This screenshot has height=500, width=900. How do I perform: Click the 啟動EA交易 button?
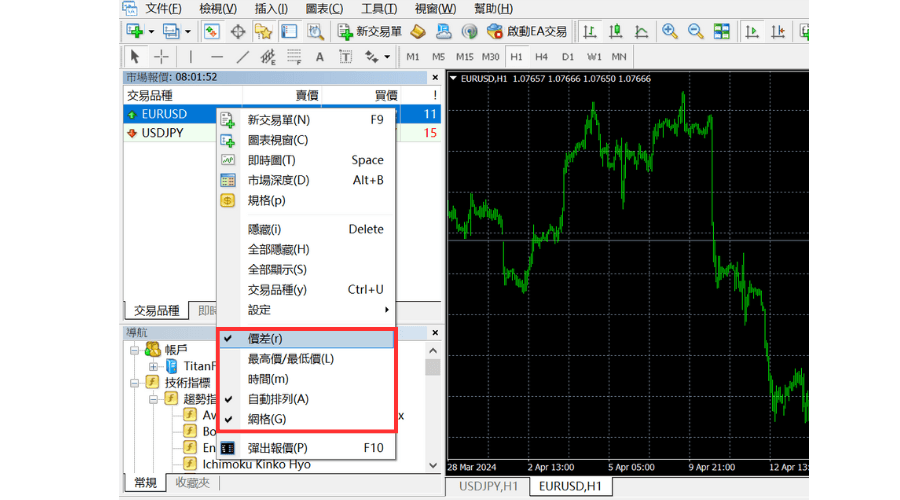coord(527,32)
